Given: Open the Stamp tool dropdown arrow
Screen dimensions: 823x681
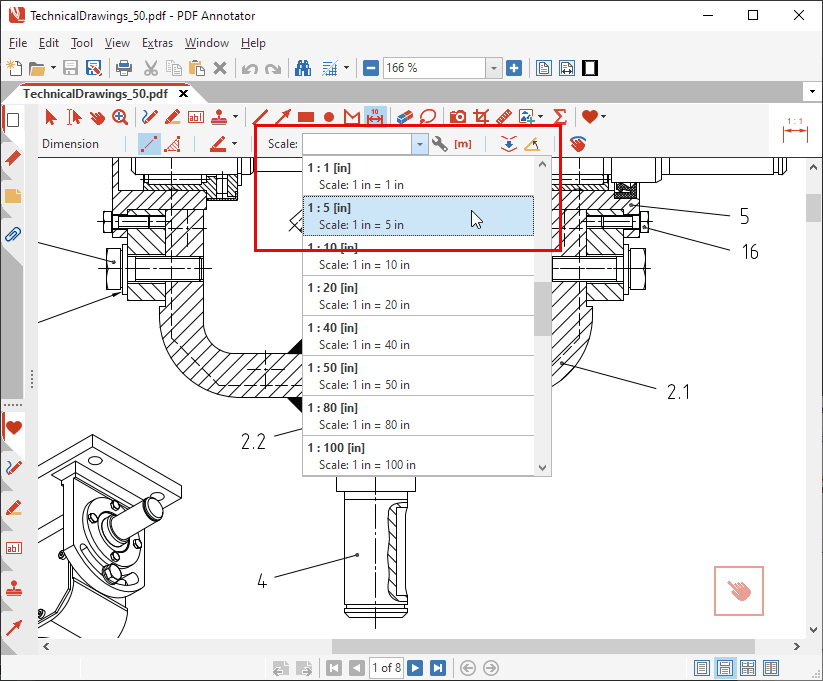Looking at the screenshot, I should click(235, 117).
